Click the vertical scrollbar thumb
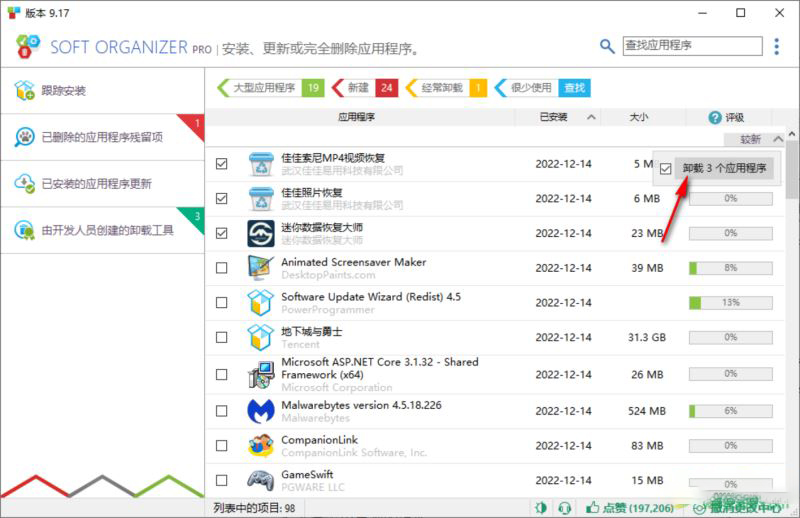This screenshot has width=800, height=518. pyautogui.click(x=792, y=171)
